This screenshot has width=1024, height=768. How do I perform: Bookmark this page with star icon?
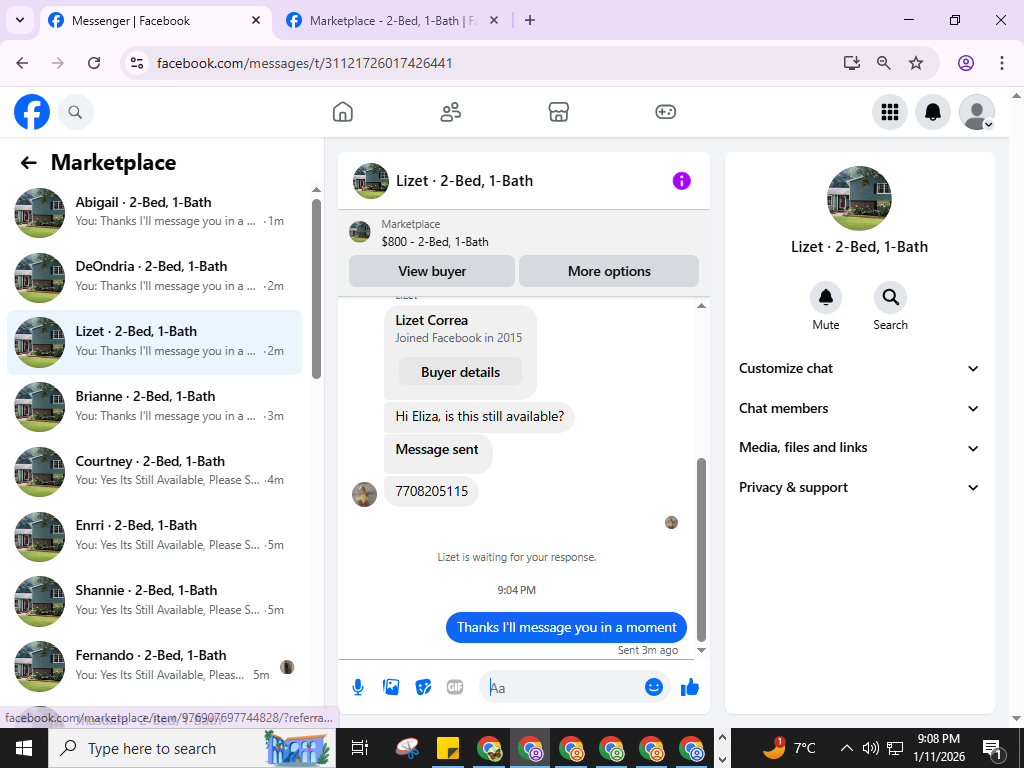pyautogui.click(x=916, y=63)
